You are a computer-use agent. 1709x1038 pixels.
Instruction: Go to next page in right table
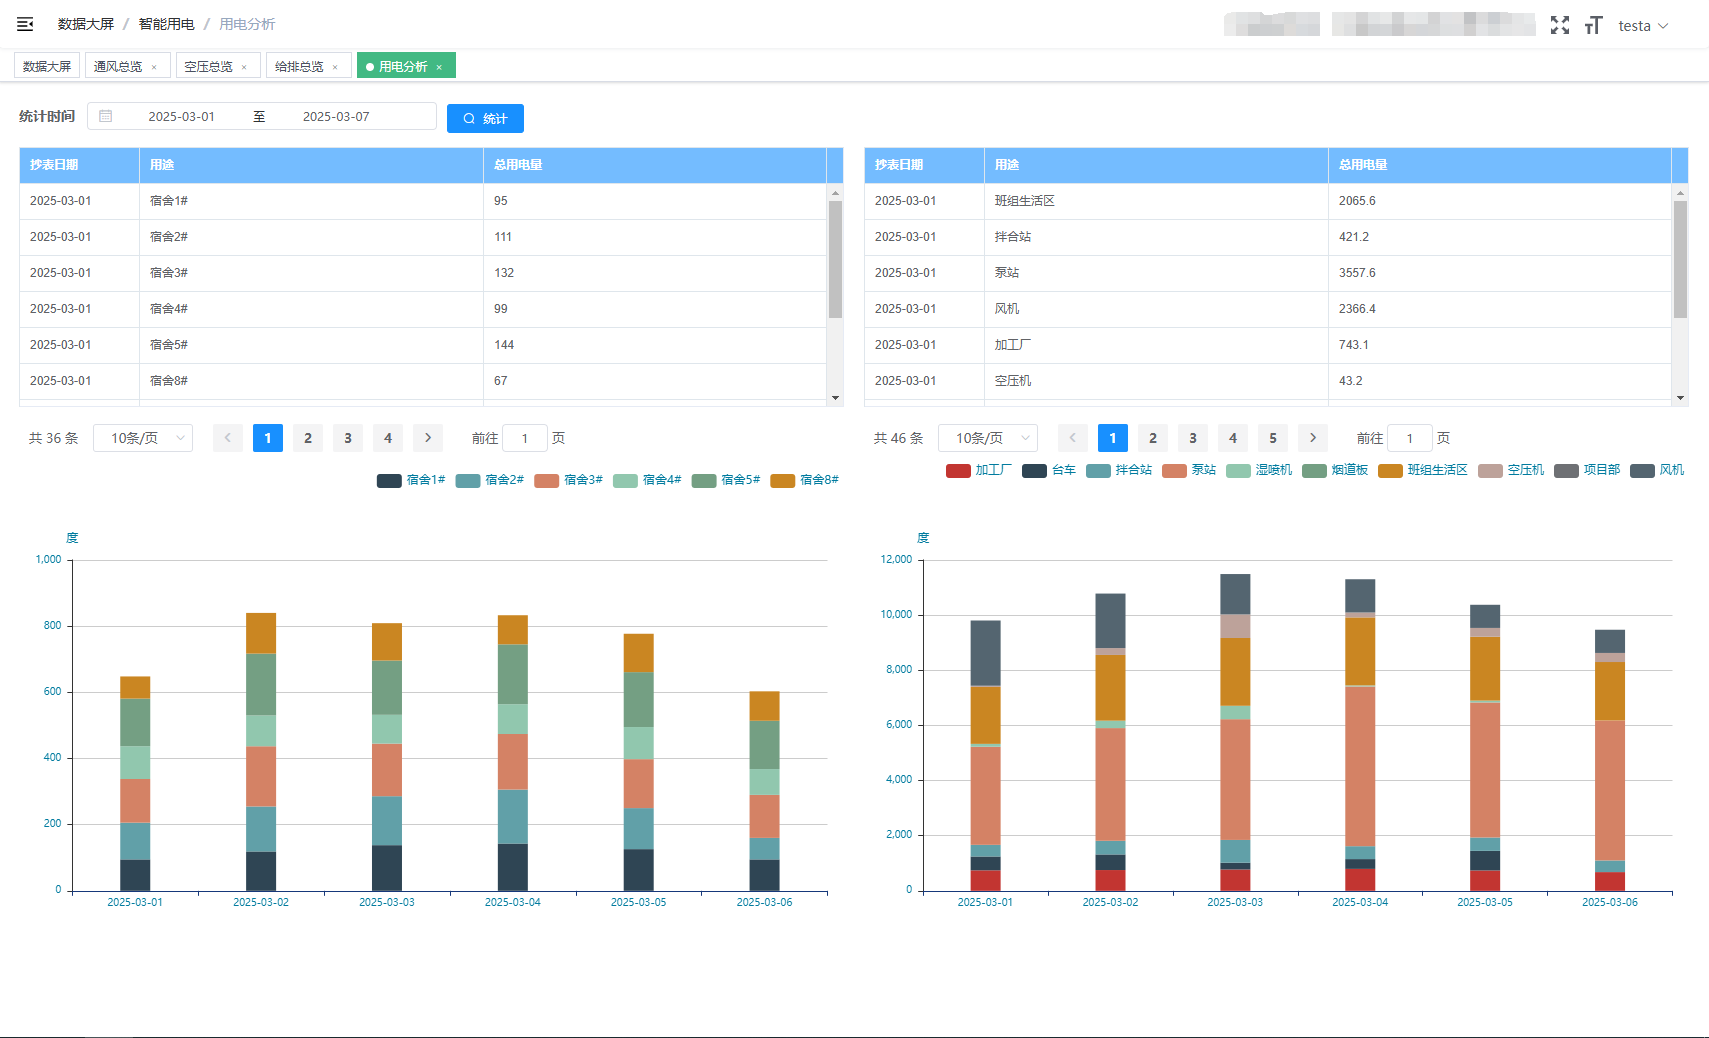(1313, 438)
